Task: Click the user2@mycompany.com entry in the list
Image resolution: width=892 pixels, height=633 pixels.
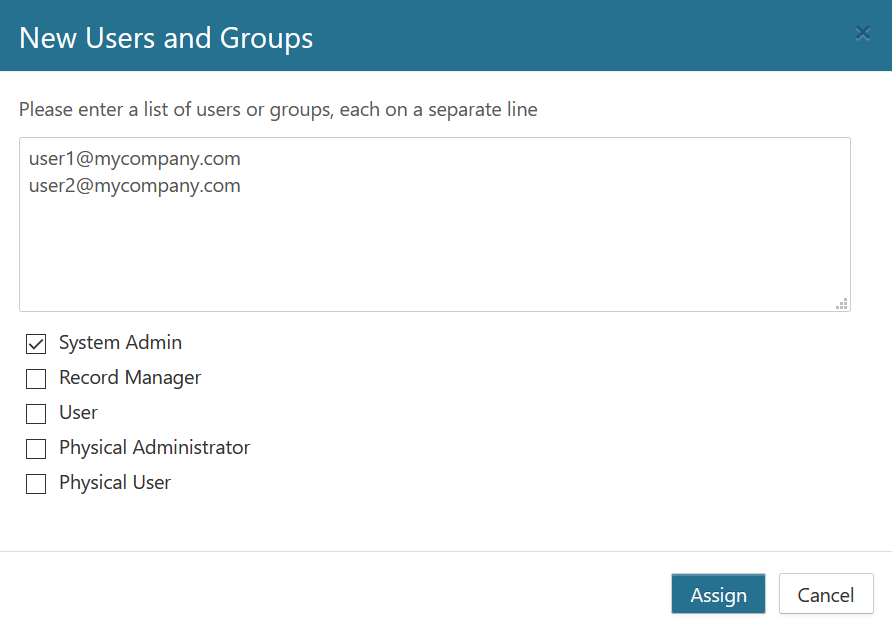Action: (x=135, y=186)
